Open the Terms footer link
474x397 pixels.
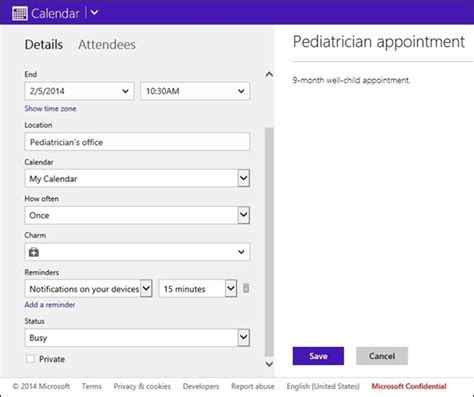[x=92, y=386]
